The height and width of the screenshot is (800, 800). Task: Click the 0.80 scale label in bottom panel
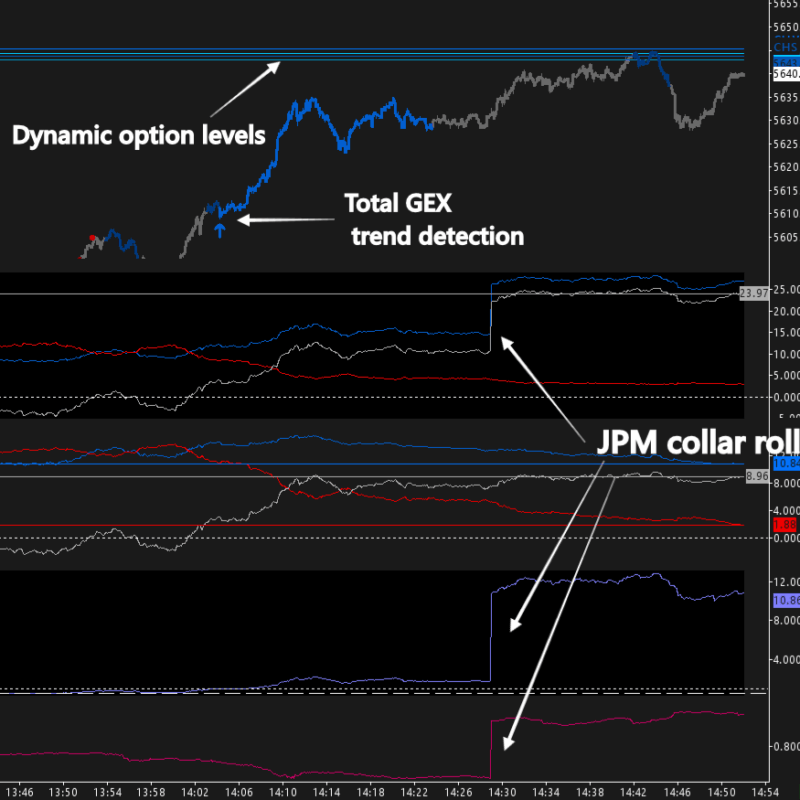pyautogui.click(x=786, y=746)
